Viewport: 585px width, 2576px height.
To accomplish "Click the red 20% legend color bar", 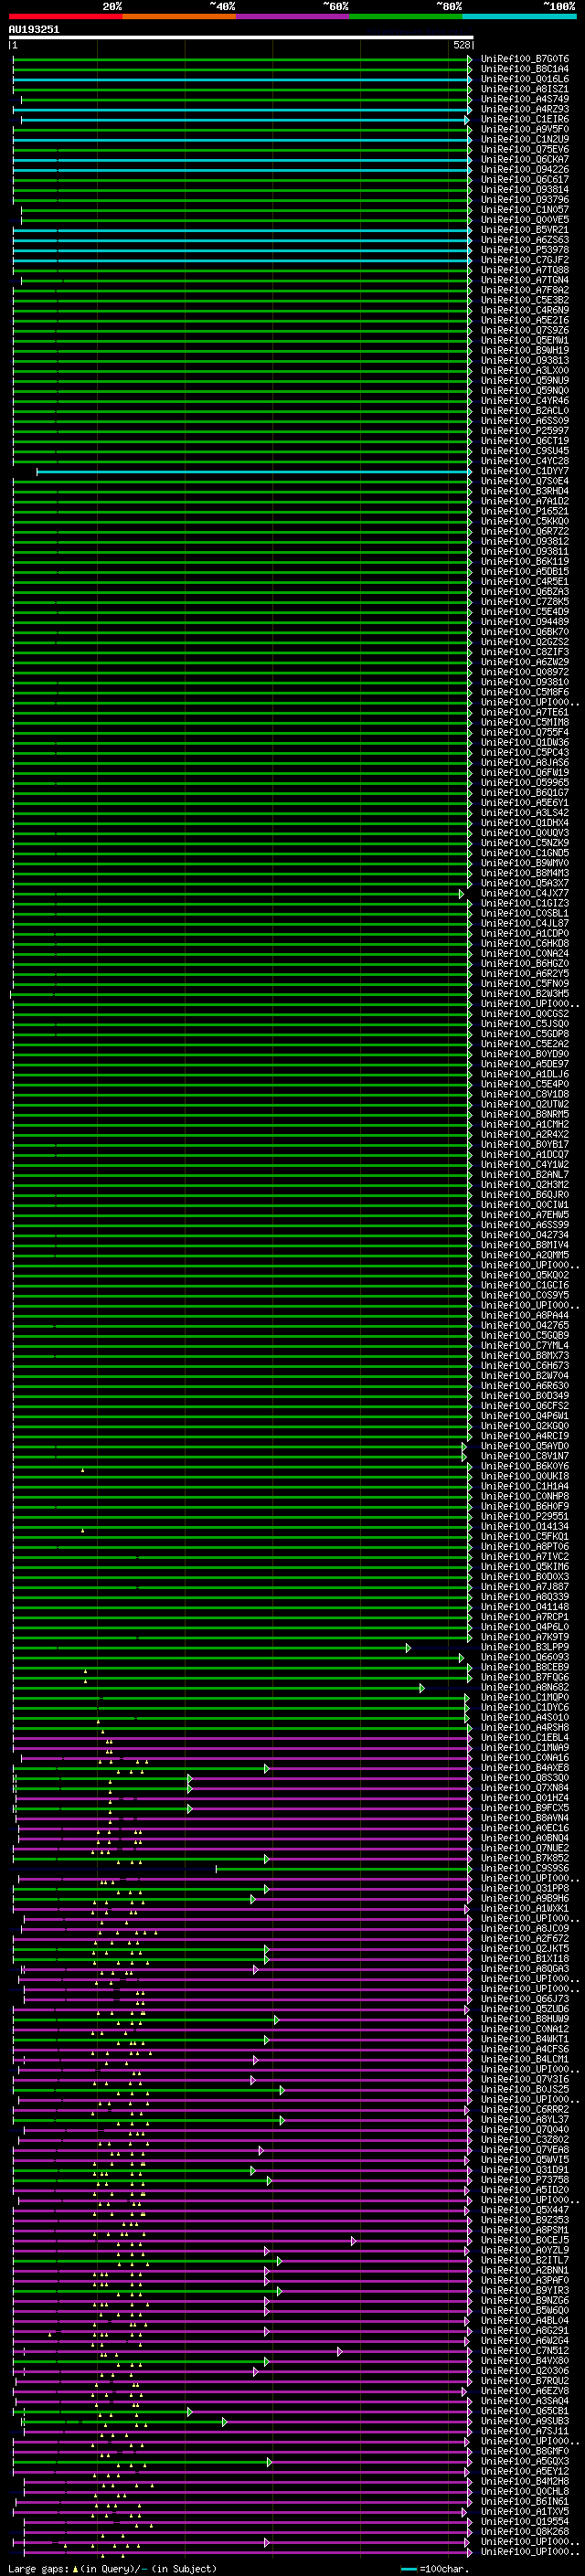I will click(x=65, y=16).
